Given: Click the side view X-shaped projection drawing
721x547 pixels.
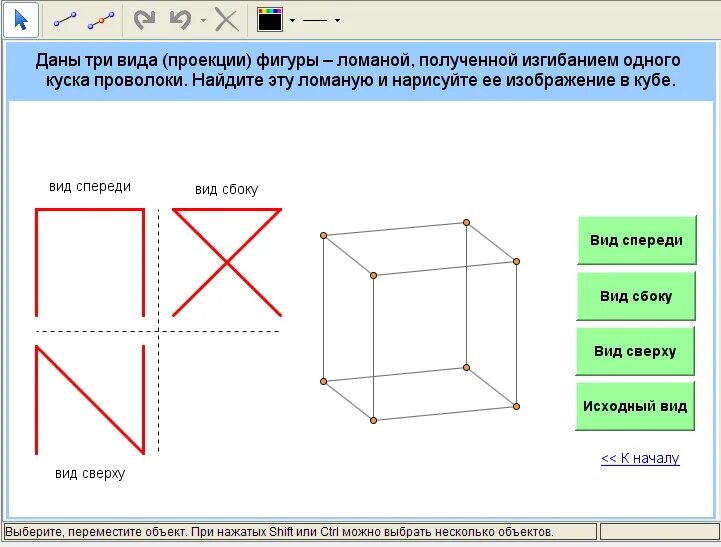Looking at the screenshot, I should coord(227,262).
